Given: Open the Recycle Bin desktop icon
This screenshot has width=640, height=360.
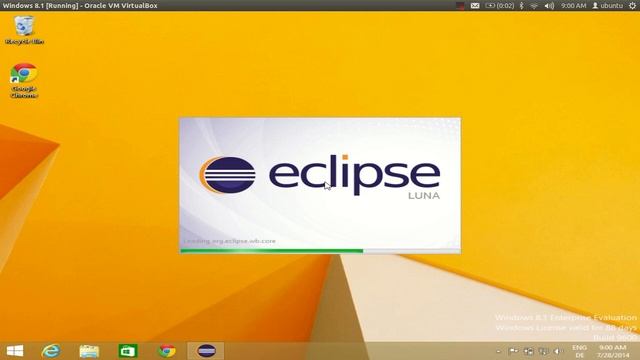Looking at the screenshot, I should tap(24, 29).
